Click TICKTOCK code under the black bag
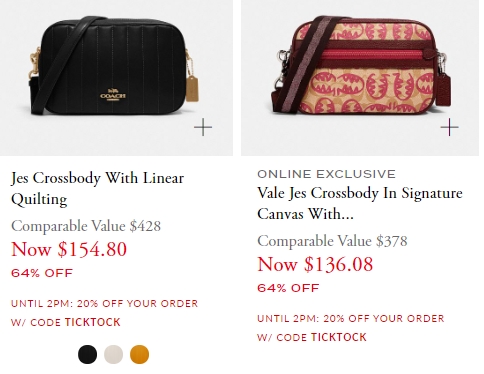Image resolution: width=484 pixels, height=374 pixels. tap(93, 322)
